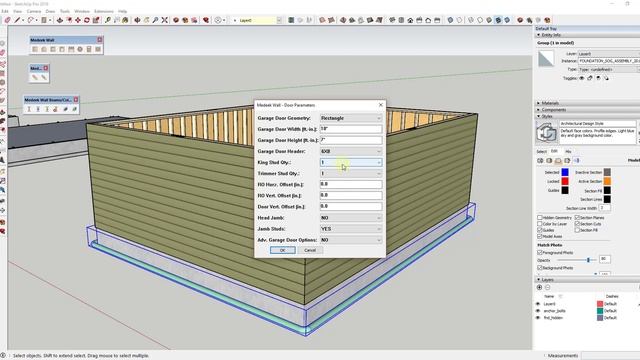
Task: Select the Tape Measure tool
Action: point(108,20)
